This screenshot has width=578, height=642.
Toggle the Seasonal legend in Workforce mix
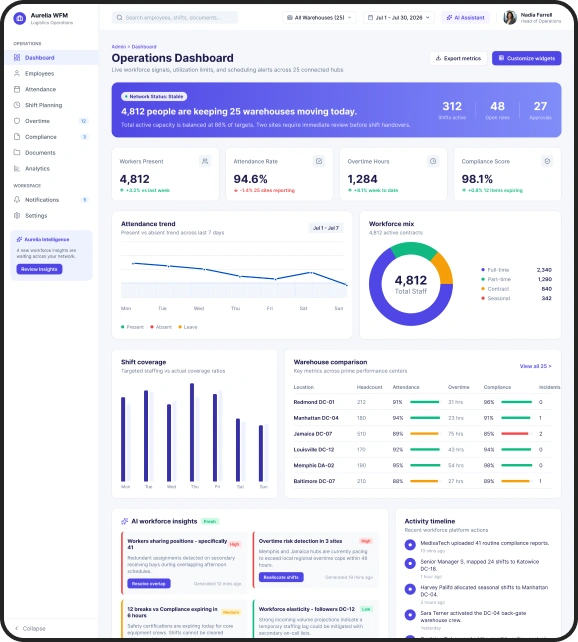point(496,298)
